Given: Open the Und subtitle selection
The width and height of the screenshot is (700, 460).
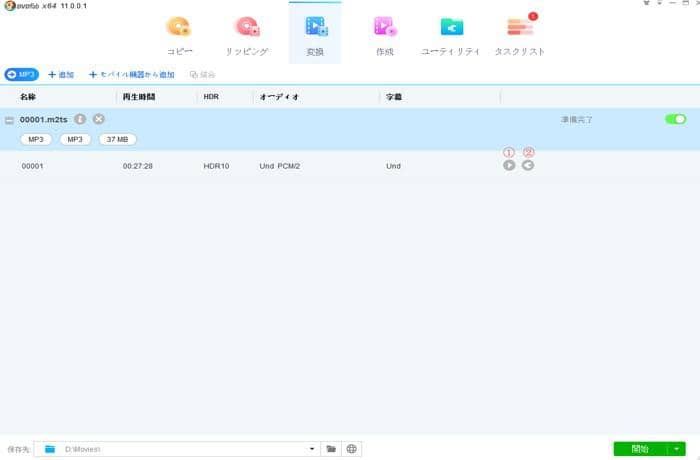Looking at the screenshot, I should coord(393,166).
